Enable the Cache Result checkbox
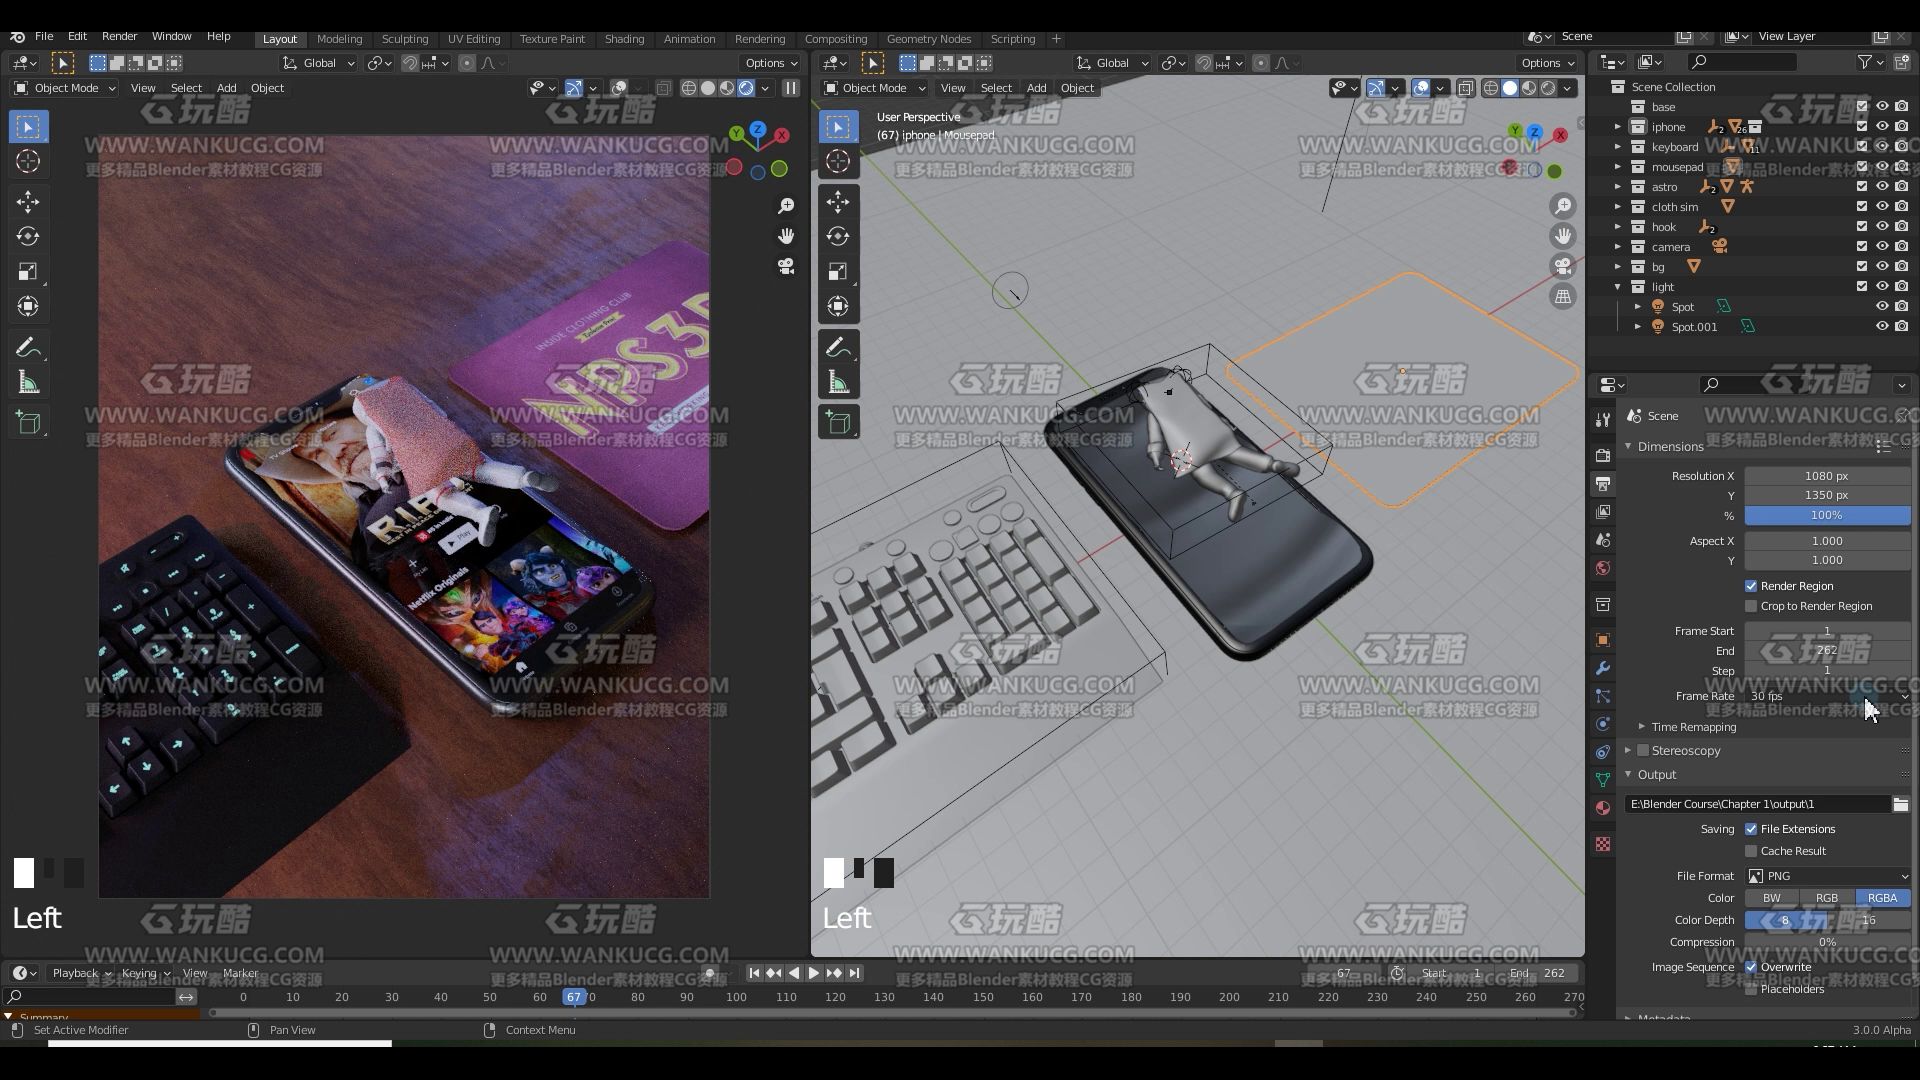 1751,851
